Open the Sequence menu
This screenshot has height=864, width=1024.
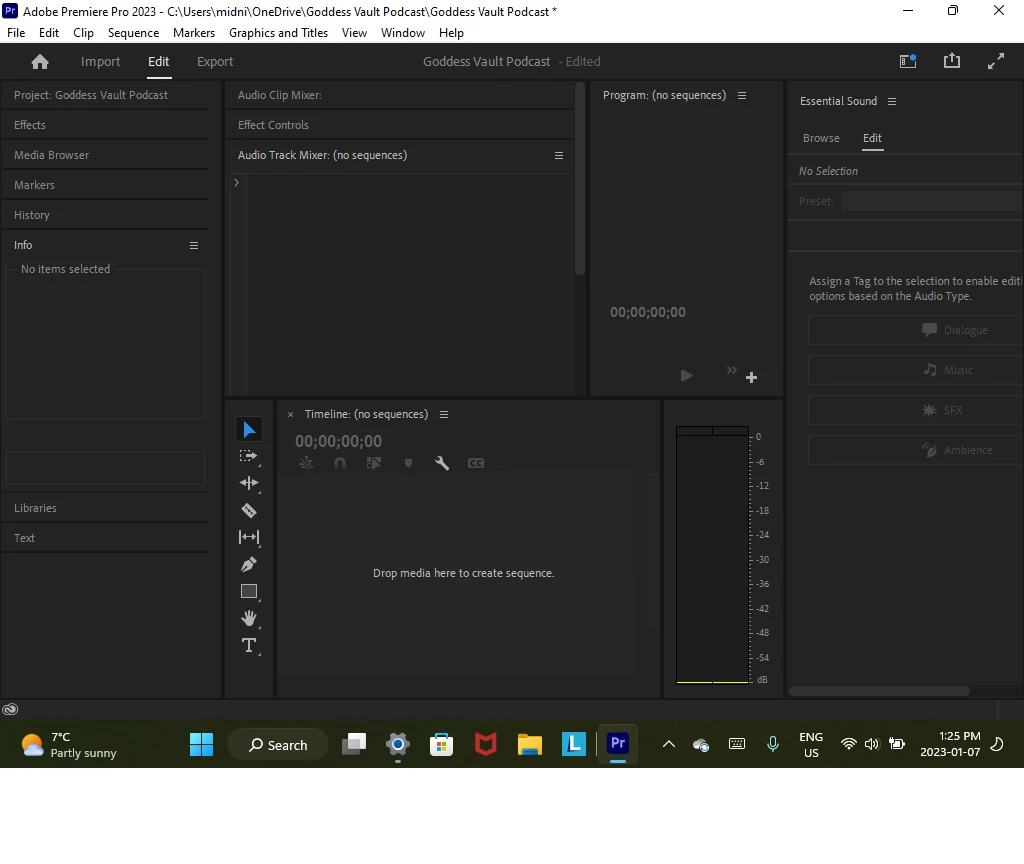point(133,33)
